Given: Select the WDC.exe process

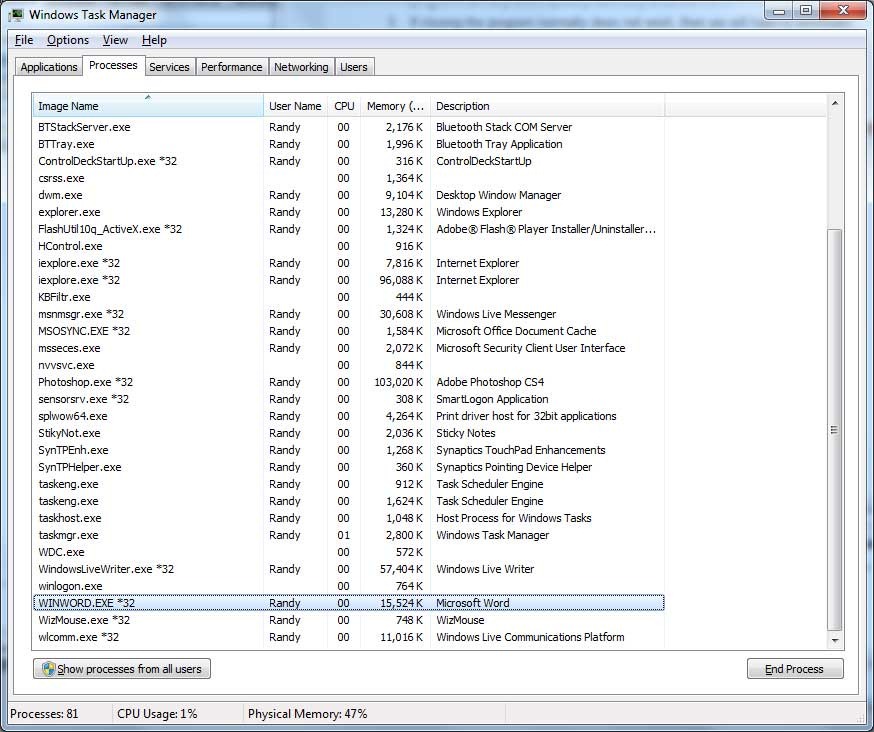Looking at the screenshot, I should tap(348, 552).
